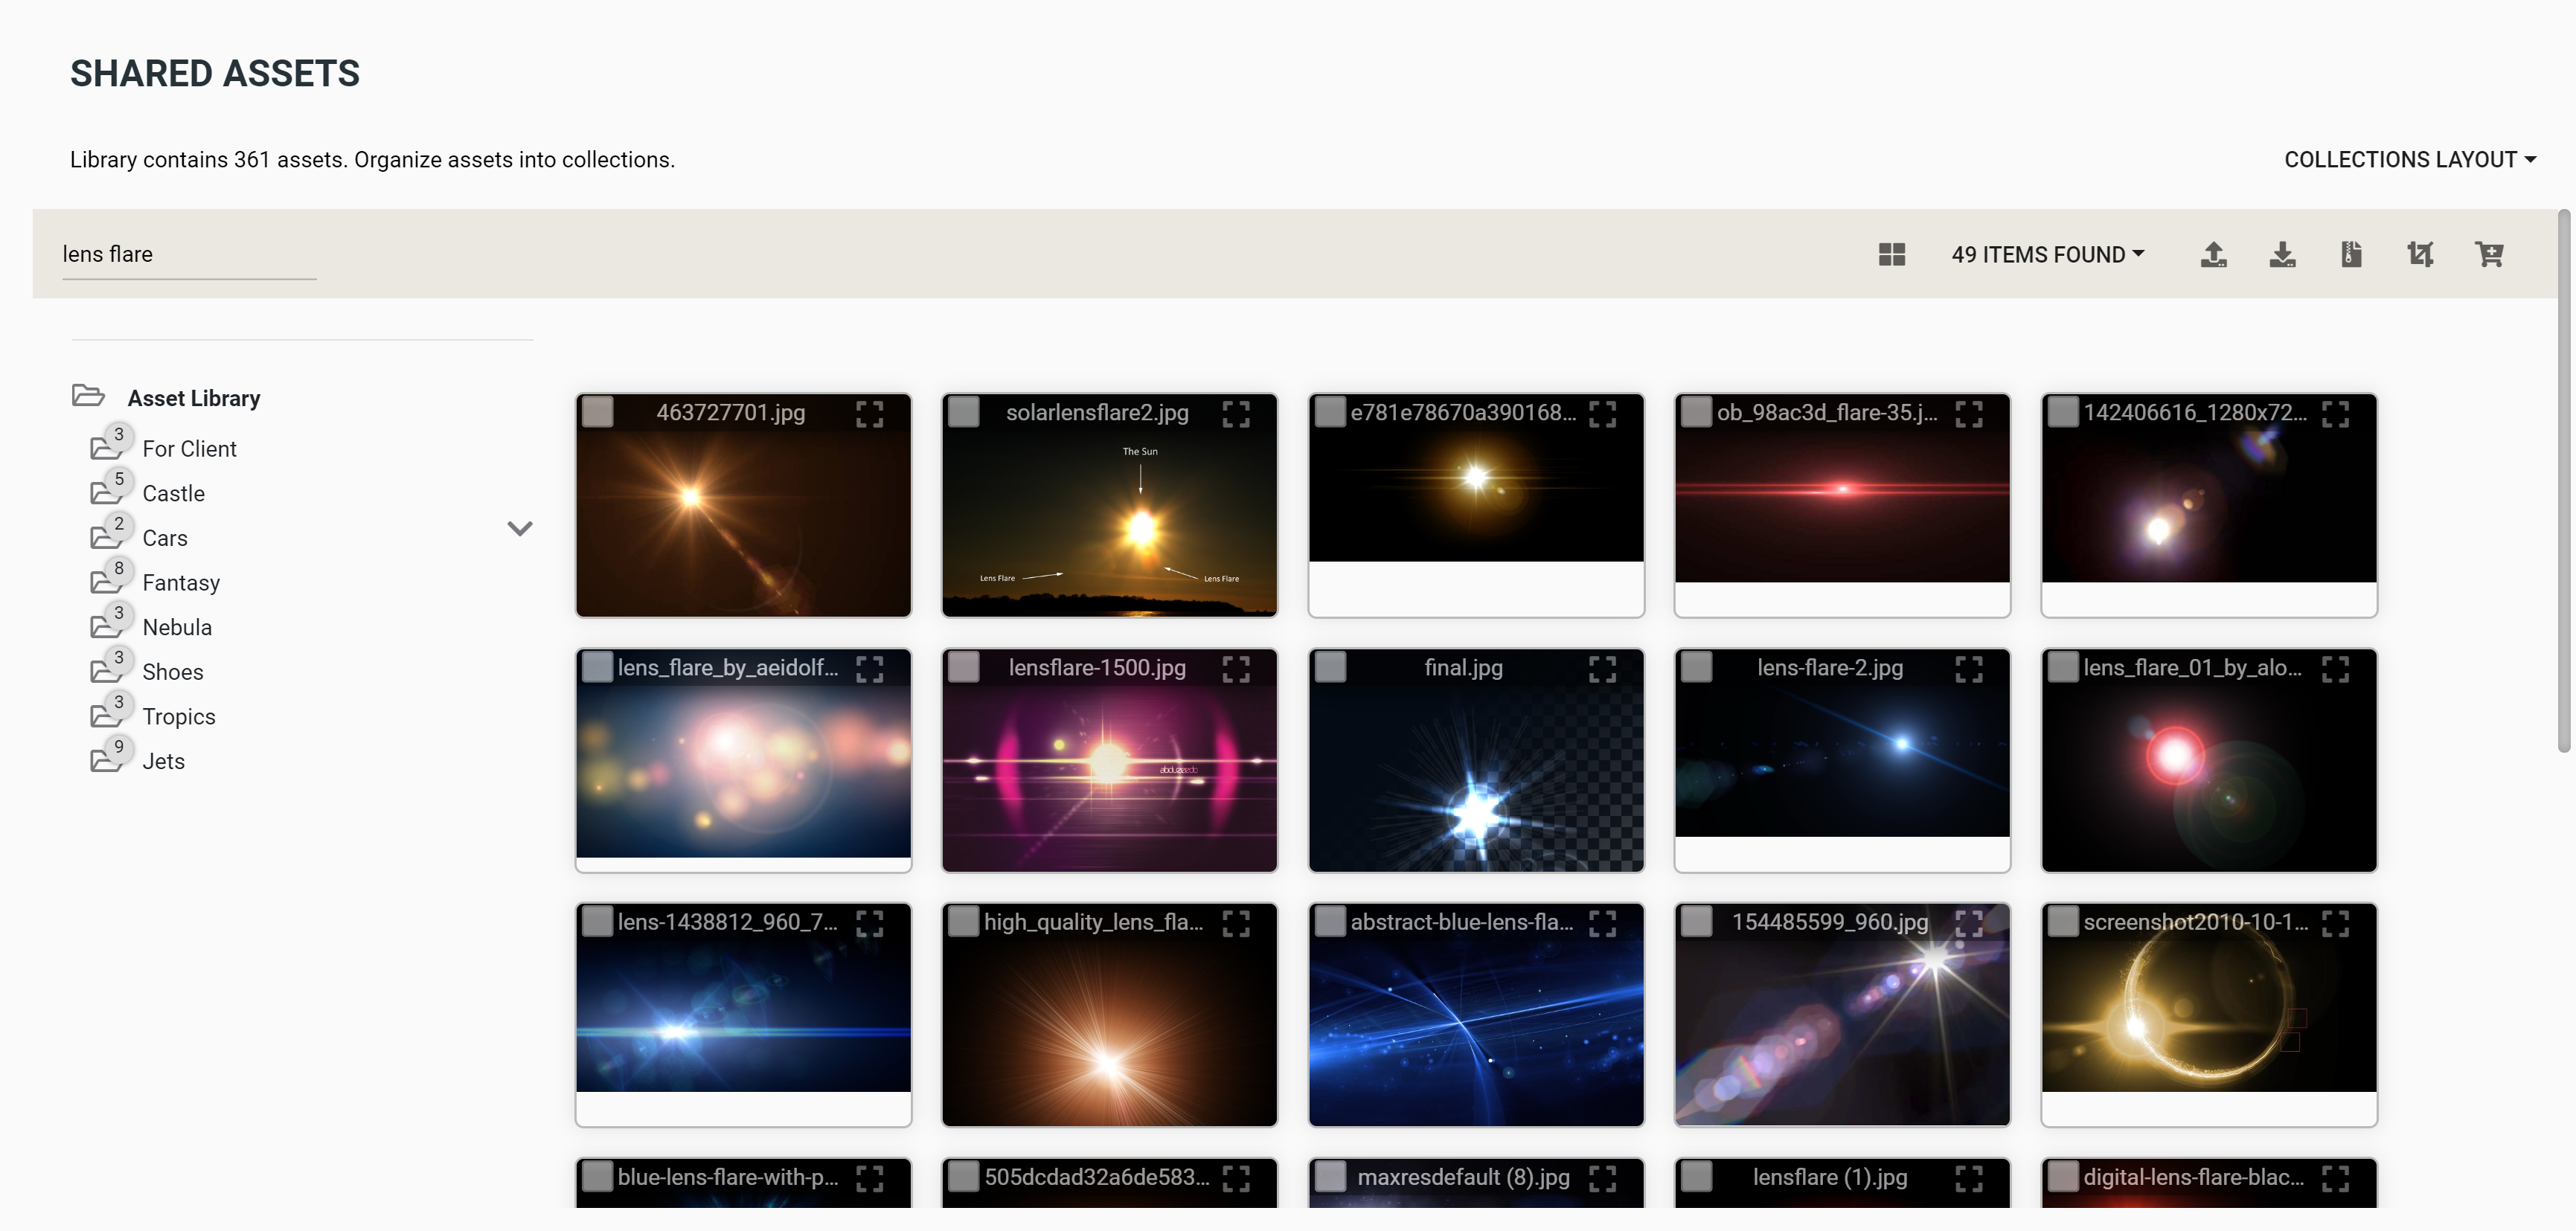Expand fullscreen preview of 154485599_960.jpg
The width and height of the screenshot is (2576, 1231).
(x=1969, y=923)
